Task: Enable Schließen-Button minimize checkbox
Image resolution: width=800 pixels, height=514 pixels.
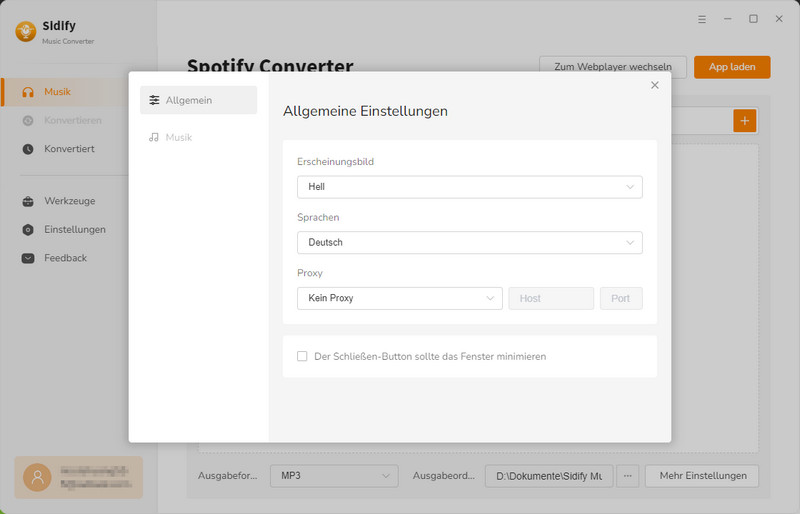Action: [302, 356]
